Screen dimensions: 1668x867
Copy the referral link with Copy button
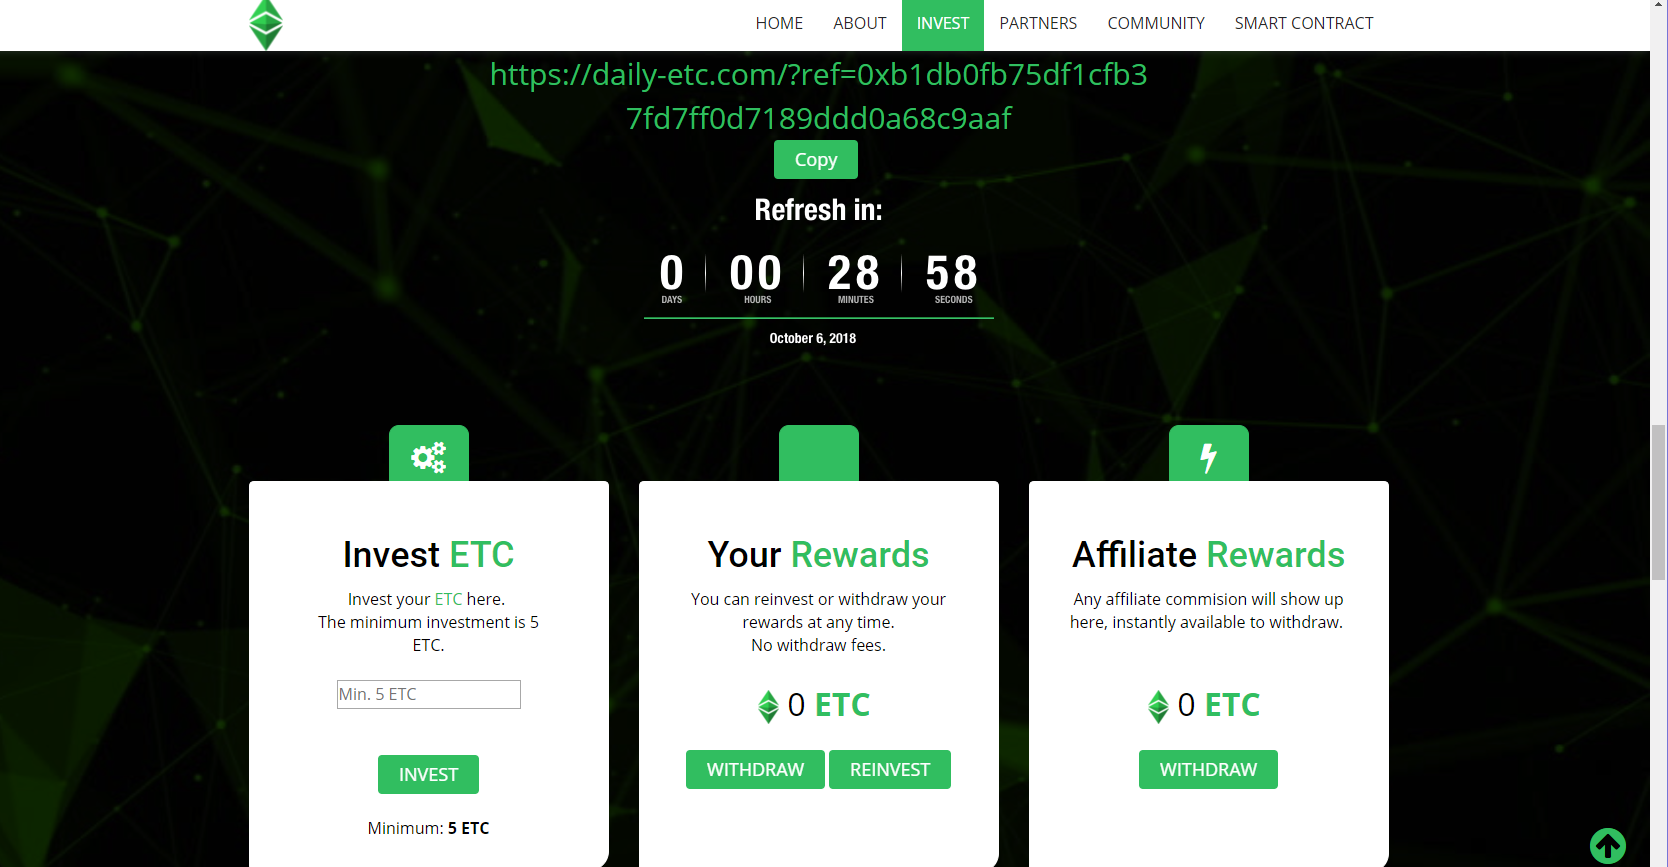click(816, 160)
